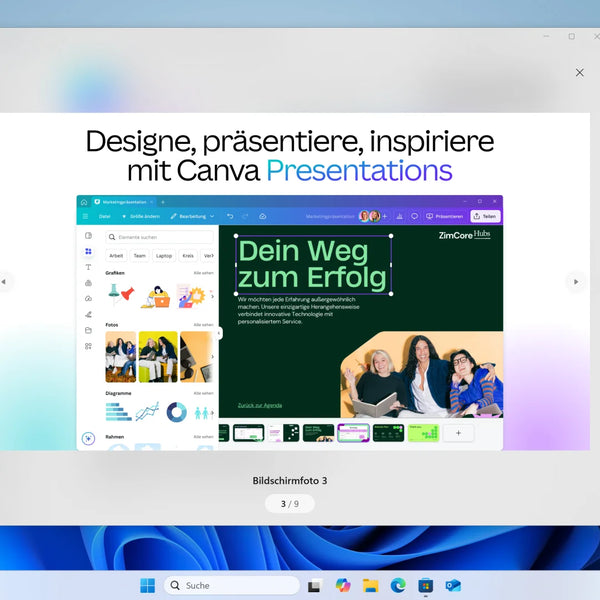Go to the previous screenshot arrow
Screen dimensions: 600x600
[4, 282]
